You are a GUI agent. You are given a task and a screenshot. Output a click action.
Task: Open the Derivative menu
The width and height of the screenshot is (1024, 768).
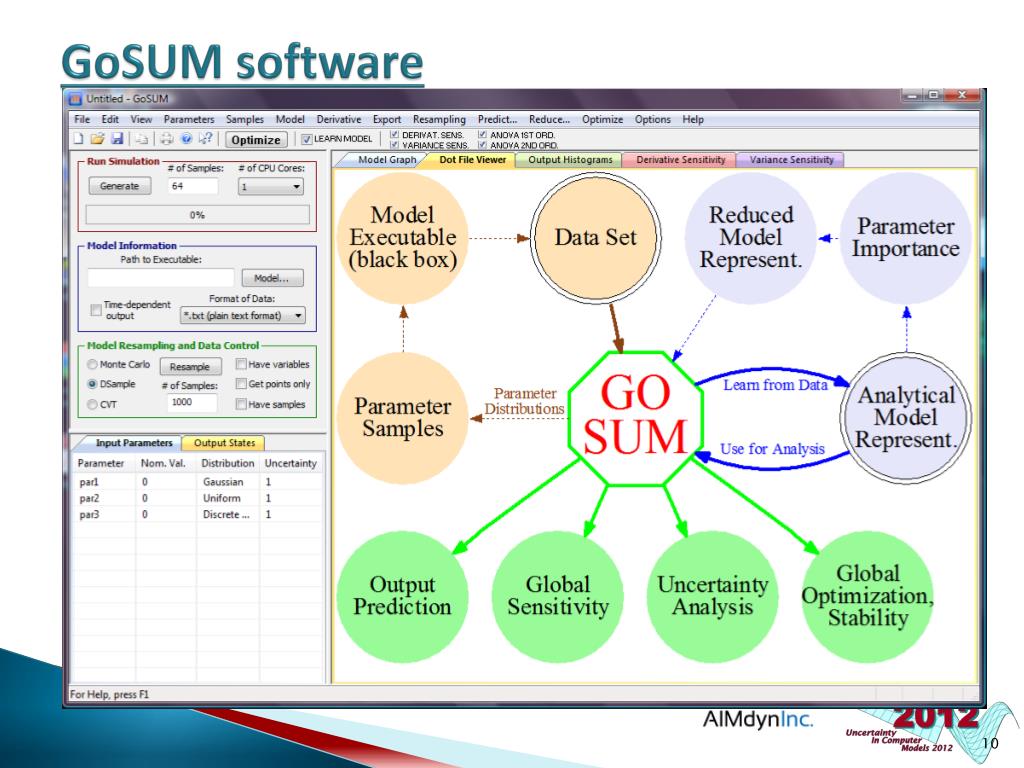338,120
